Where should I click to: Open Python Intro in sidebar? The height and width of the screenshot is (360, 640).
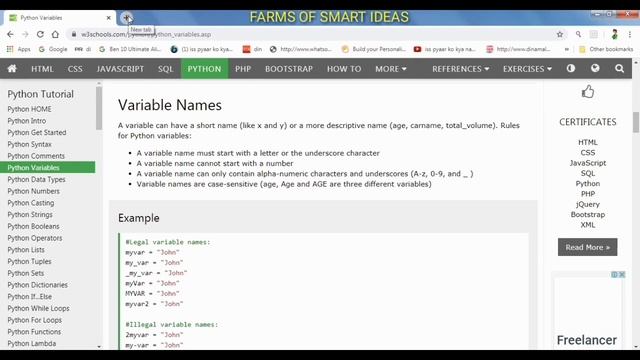click(x=27, y=121)
